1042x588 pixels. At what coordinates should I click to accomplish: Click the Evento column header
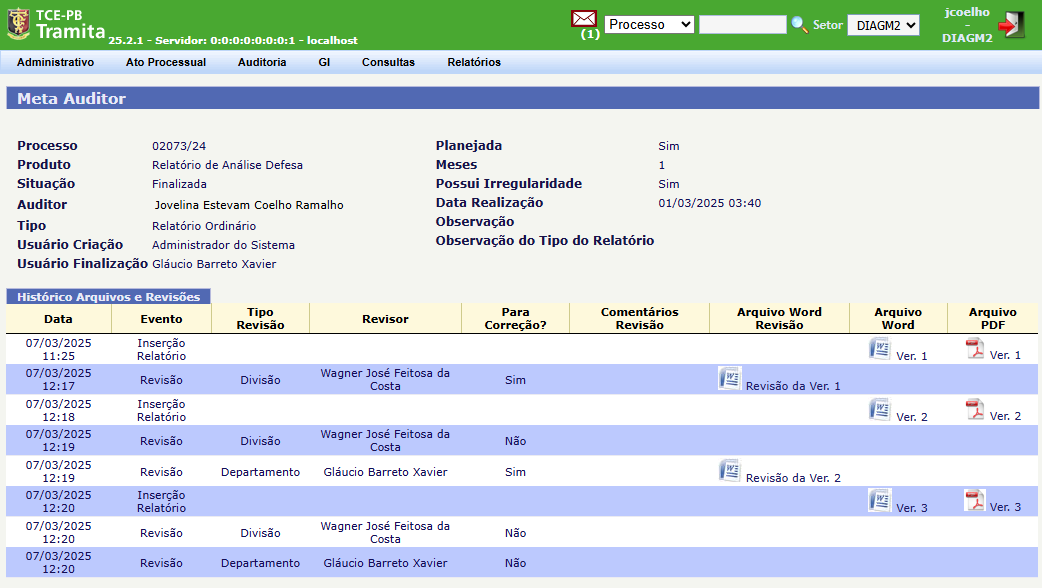pos(161,319)
